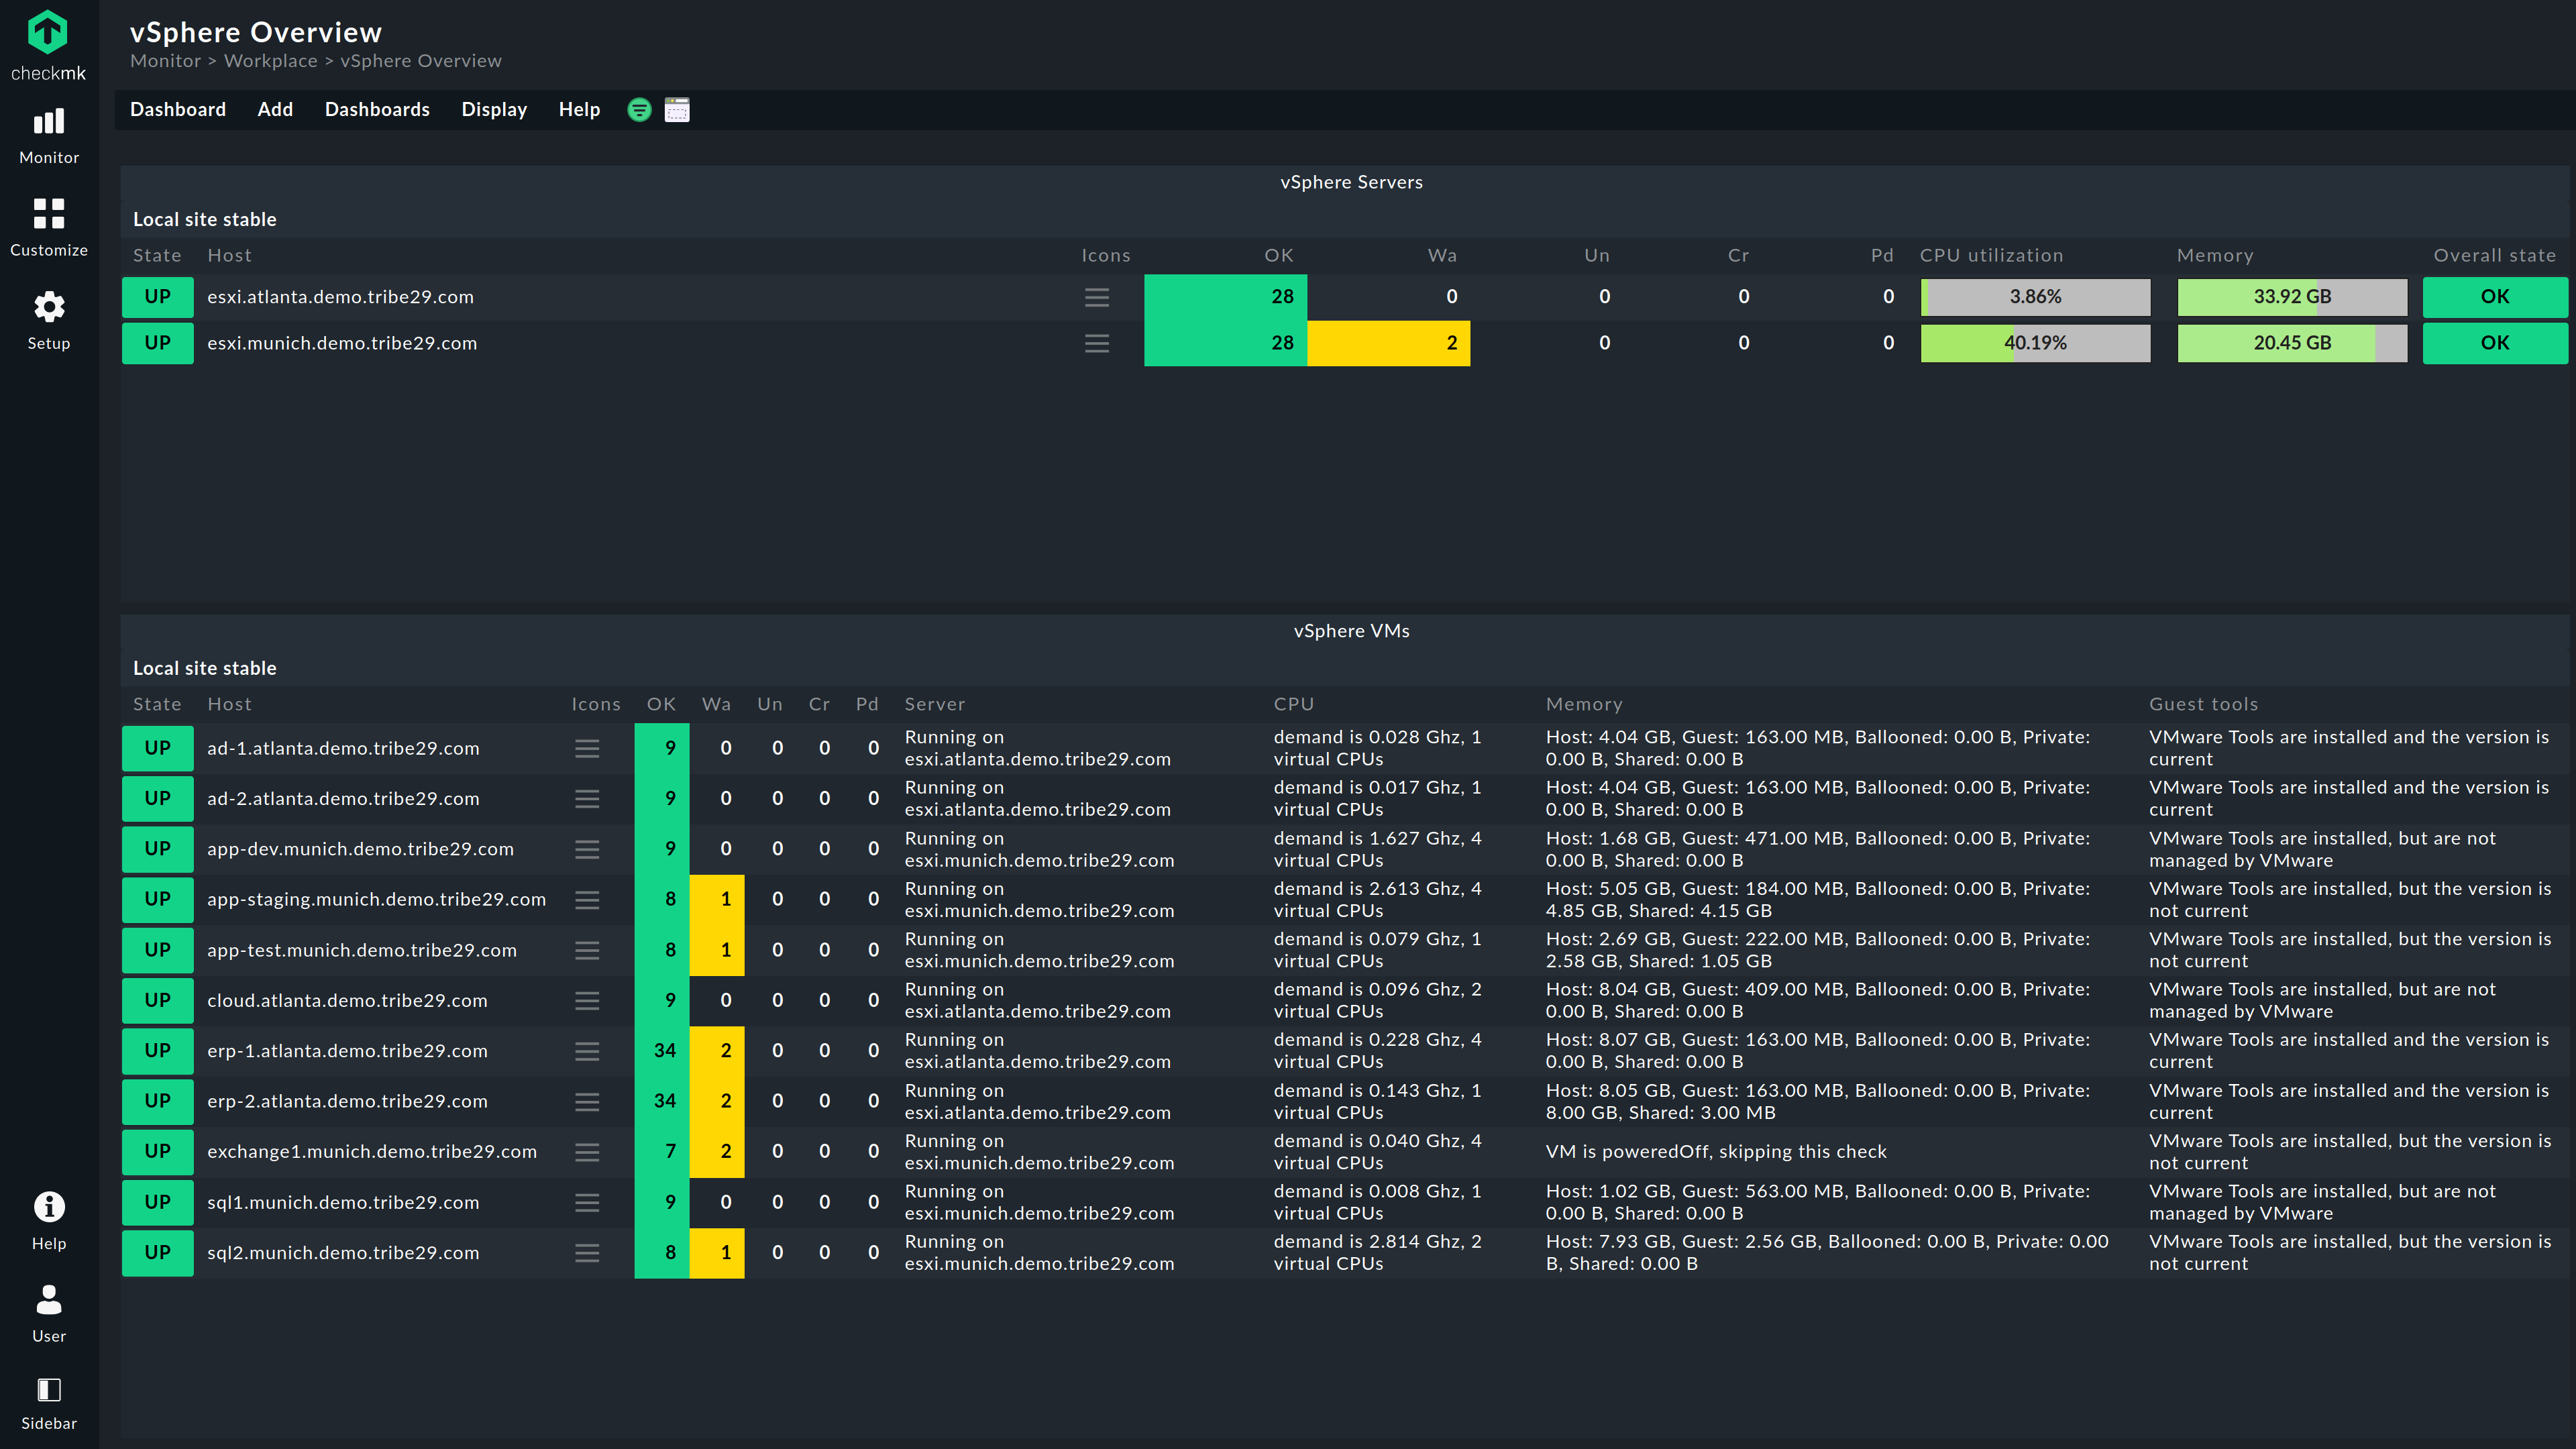Click Overall state OK for esxi.atlanta
The image size is (2576, 1449).
click(2495, 297)
